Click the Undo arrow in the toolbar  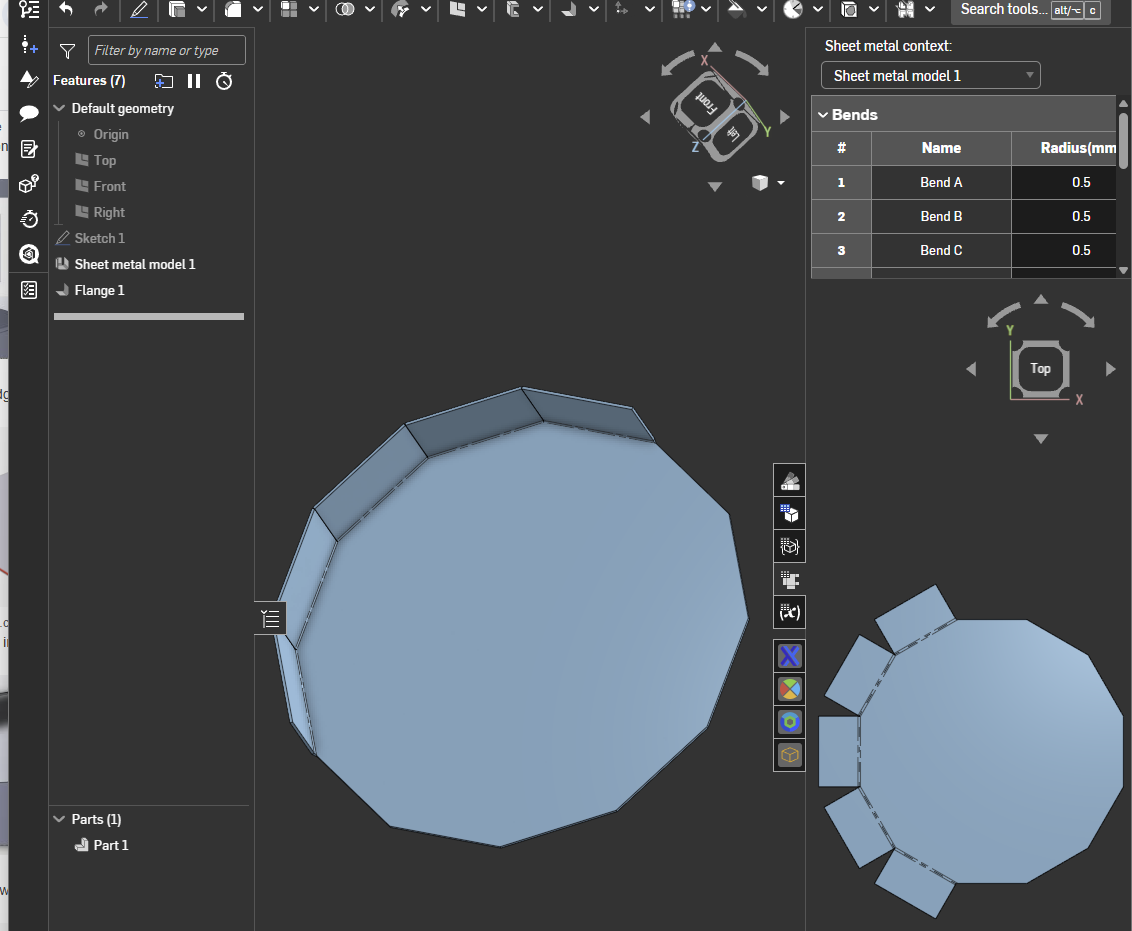pyautogui.click(x=66, y=9)
